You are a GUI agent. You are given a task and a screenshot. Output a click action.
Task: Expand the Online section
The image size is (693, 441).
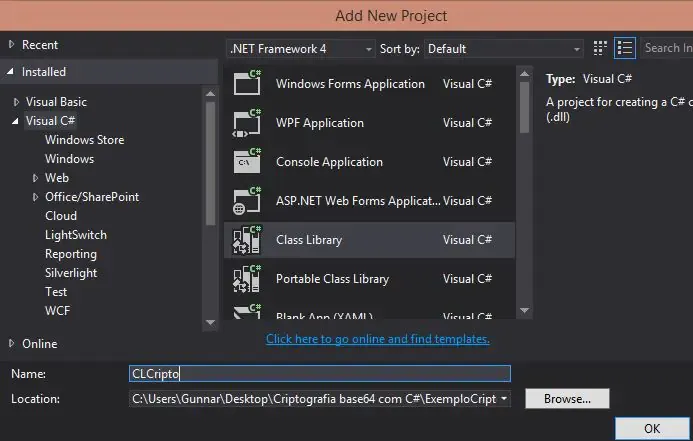[11, 343]
